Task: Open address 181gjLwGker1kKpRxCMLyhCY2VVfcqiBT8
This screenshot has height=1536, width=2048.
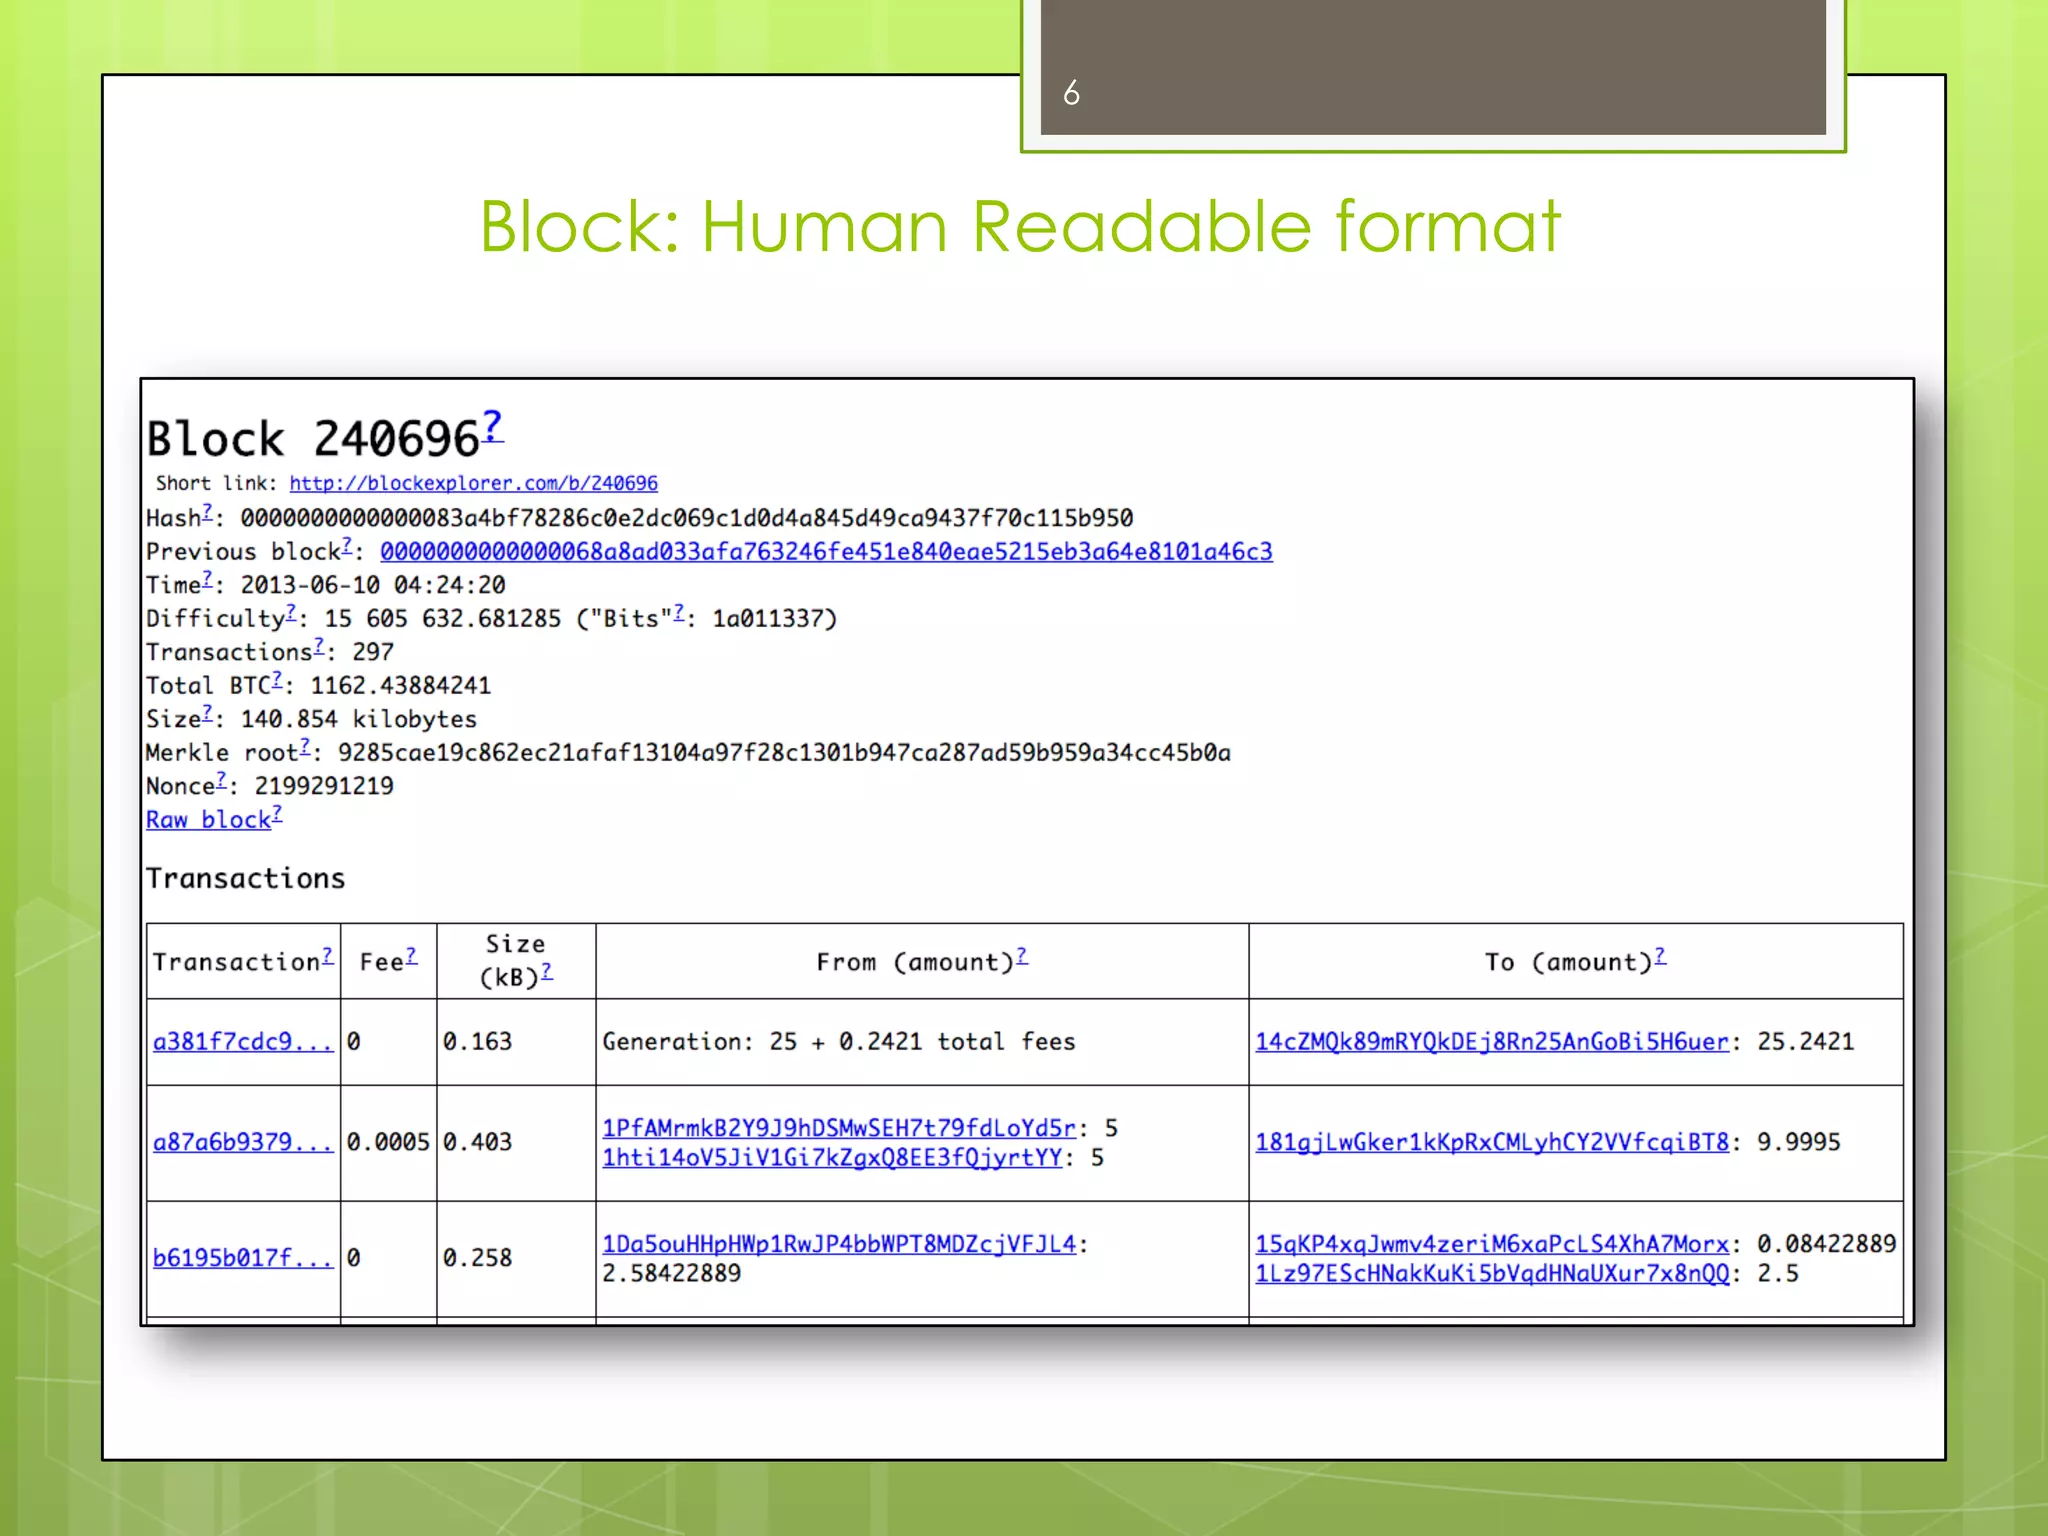Action: [1492, 1142]
